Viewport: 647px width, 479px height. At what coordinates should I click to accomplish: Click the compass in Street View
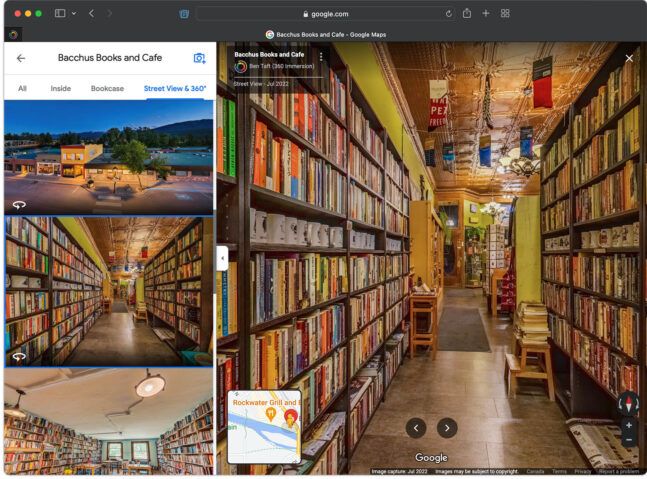coord(628,403)
